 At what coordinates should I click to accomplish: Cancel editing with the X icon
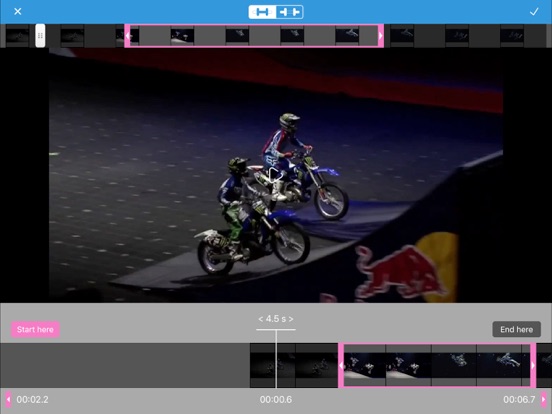point(18,12)
